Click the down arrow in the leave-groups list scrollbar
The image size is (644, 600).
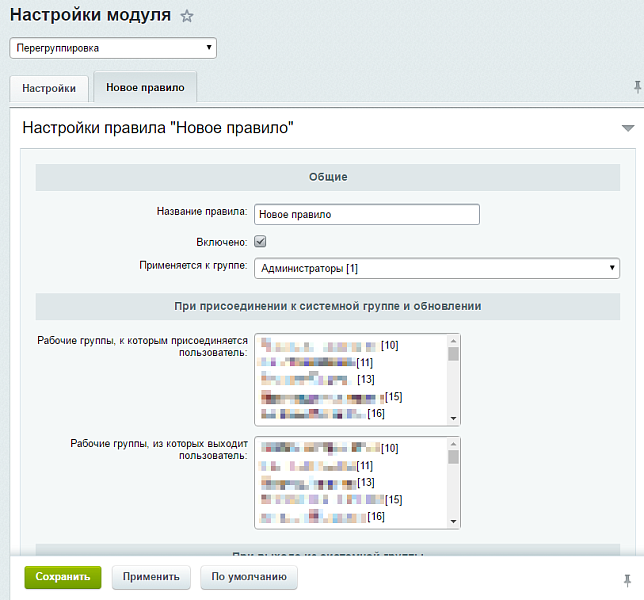453,522
